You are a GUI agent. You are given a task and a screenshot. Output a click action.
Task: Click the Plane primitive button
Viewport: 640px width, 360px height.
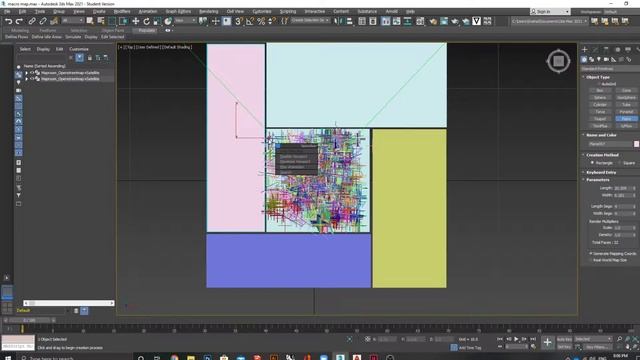627,119
